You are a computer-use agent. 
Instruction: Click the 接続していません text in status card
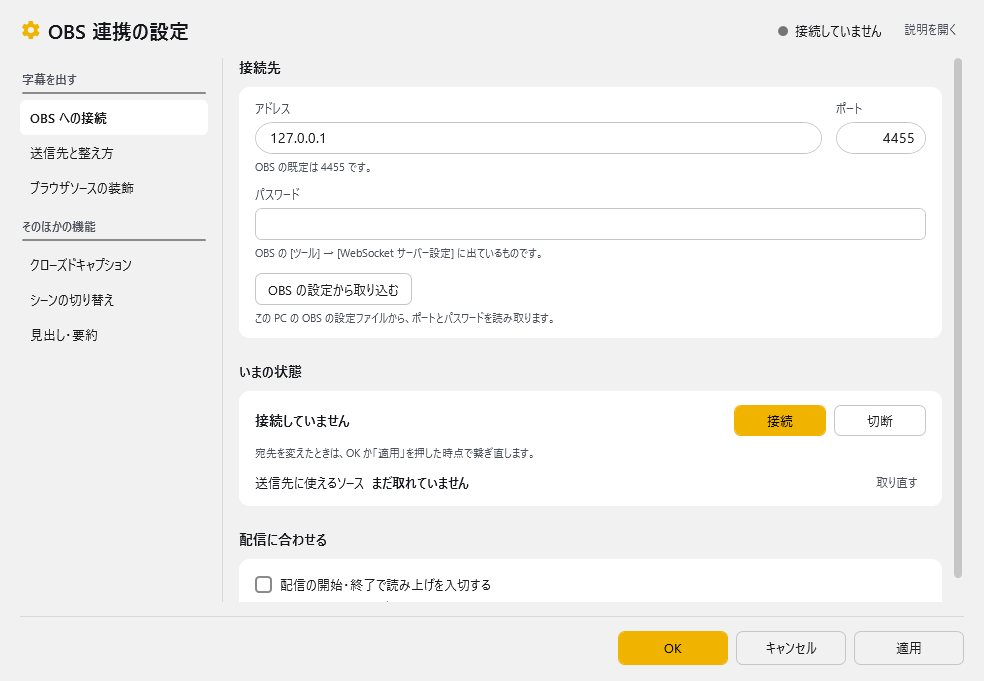click(x=302, y=421)
